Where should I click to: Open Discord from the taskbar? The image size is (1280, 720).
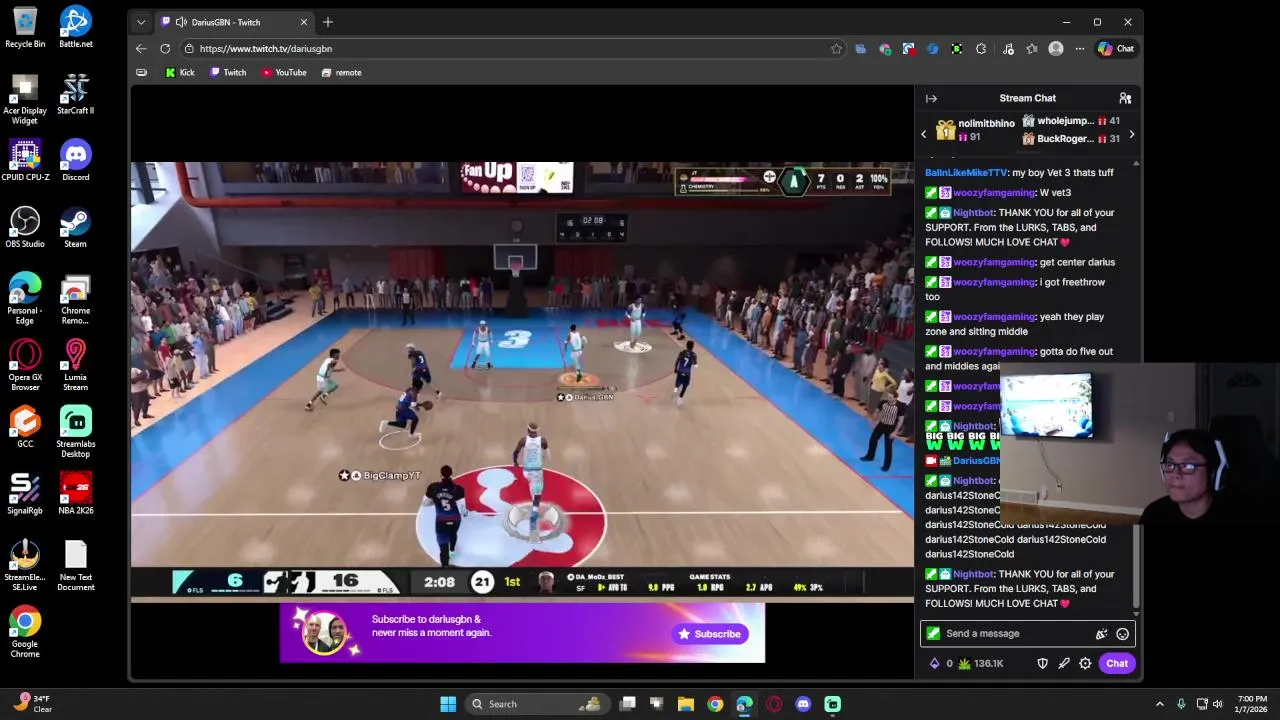[803, 704]
